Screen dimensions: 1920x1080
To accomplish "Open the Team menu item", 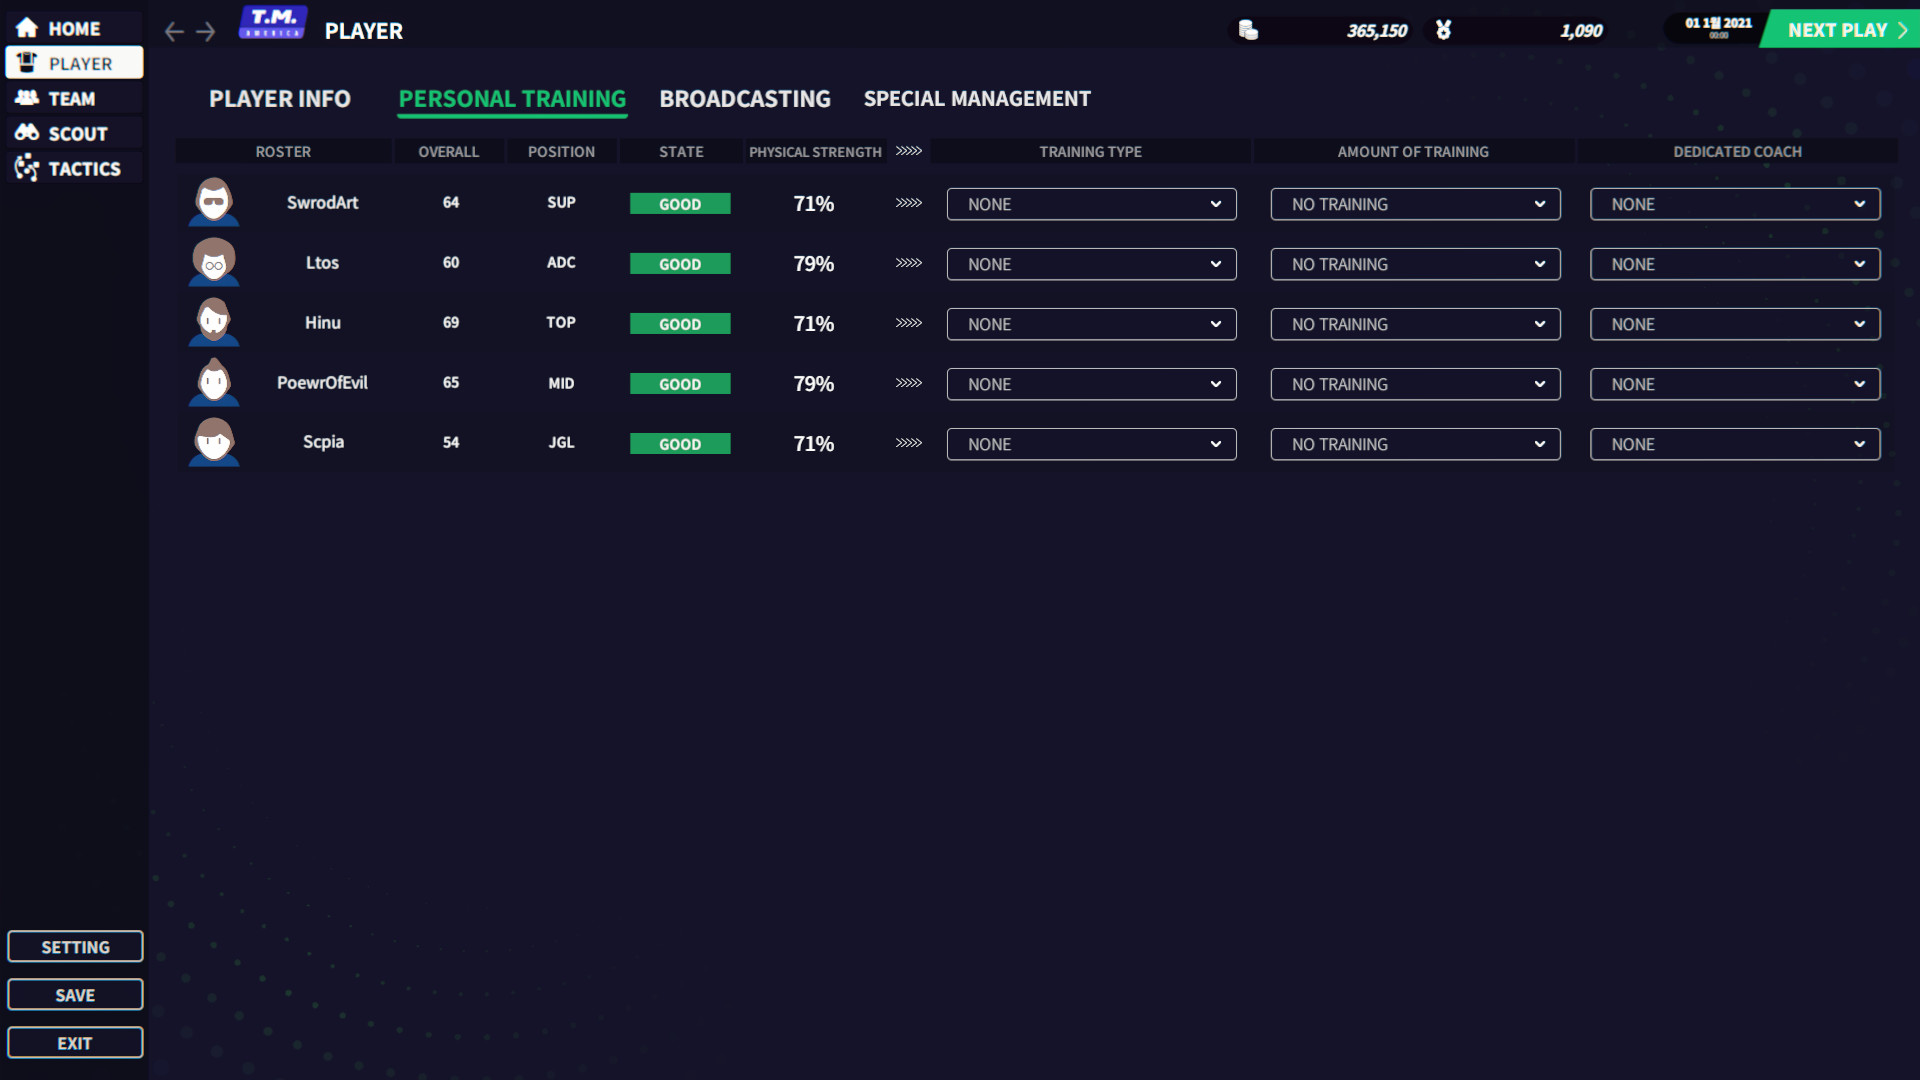I will click(74, 98).
